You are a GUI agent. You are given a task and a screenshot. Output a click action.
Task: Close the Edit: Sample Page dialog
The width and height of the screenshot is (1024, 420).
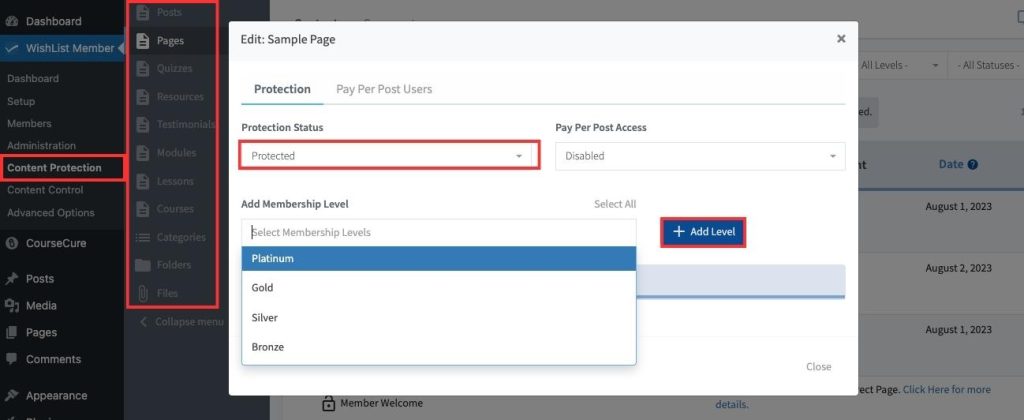tap(841, 39)
